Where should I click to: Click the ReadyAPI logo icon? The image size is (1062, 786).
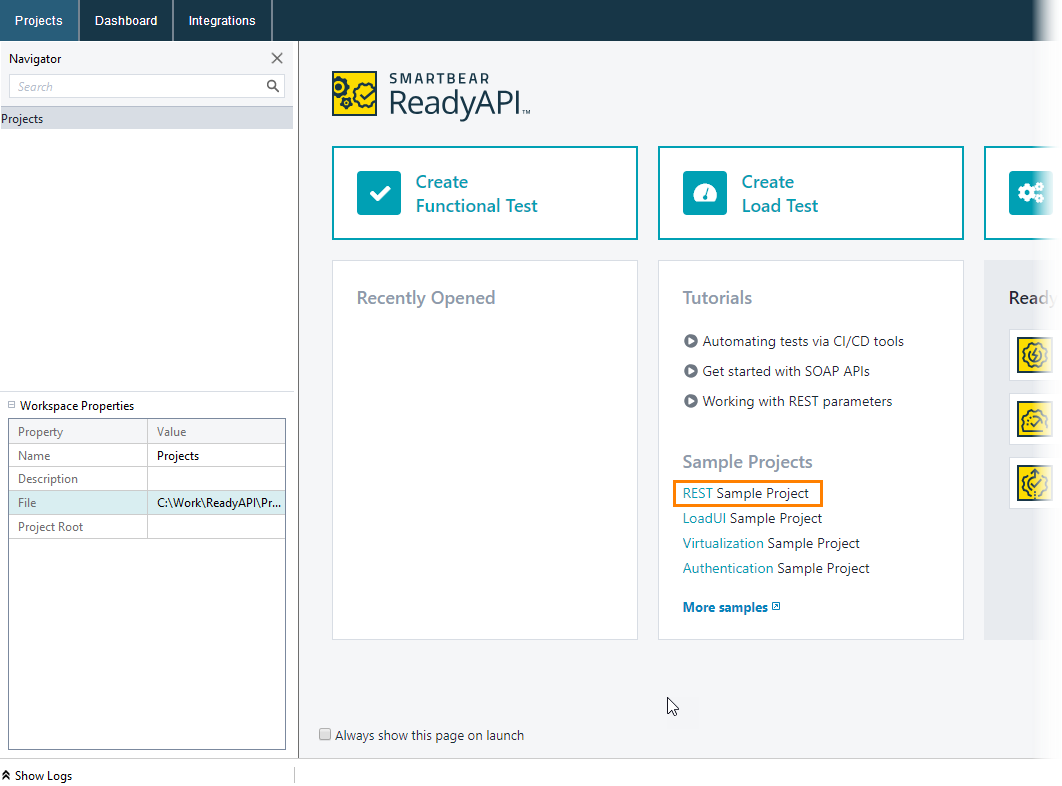[x=354, y=94]
